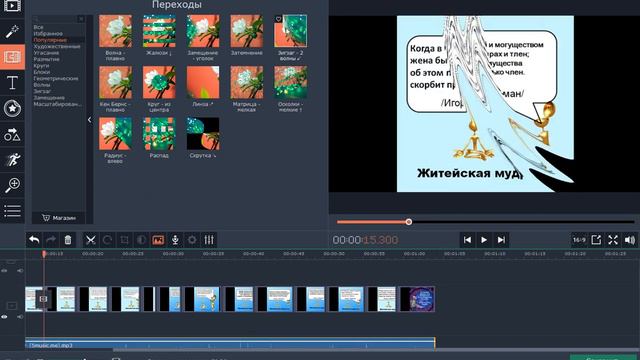Adjust volume via the speaker icon
Viewport: 640px width, 360px height.
(630, 240)
